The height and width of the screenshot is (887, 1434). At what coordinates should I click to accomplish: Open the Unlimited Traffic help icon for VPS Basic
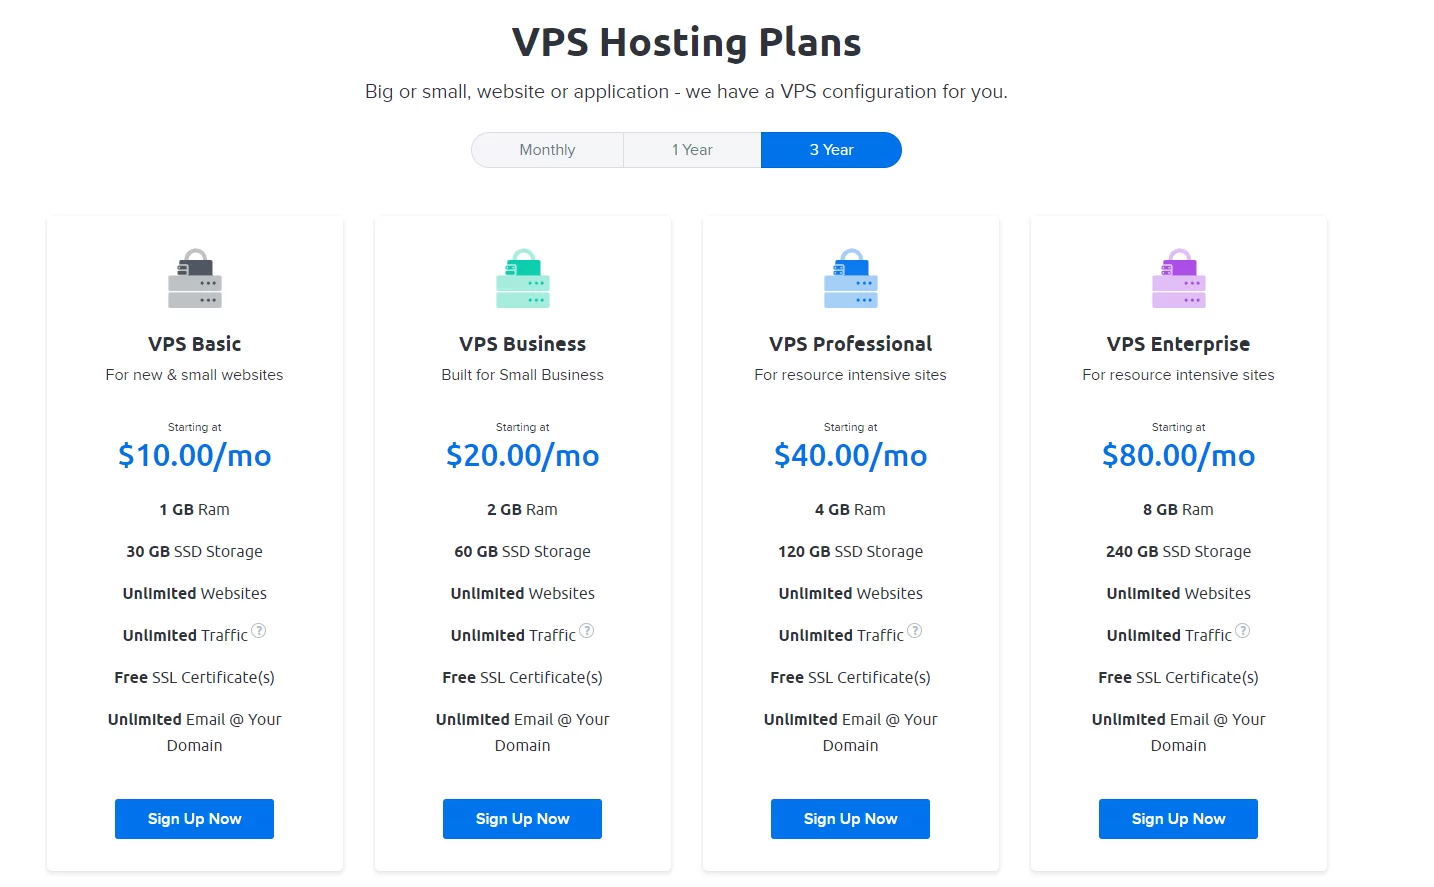click(x=259, y=631)
